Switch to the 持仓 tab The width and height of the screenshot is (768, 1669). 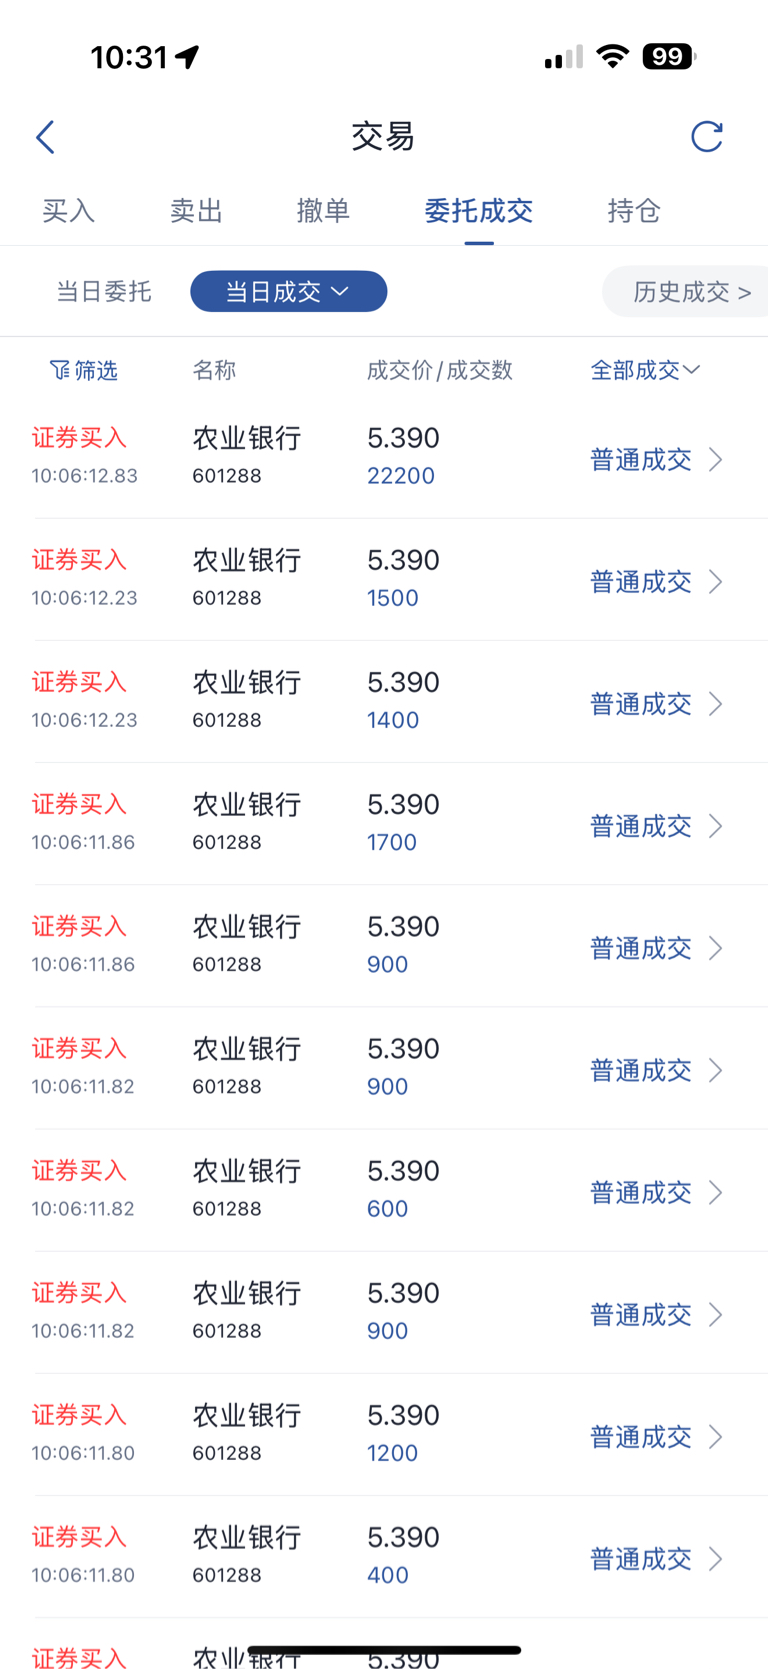tap(634, 211)
